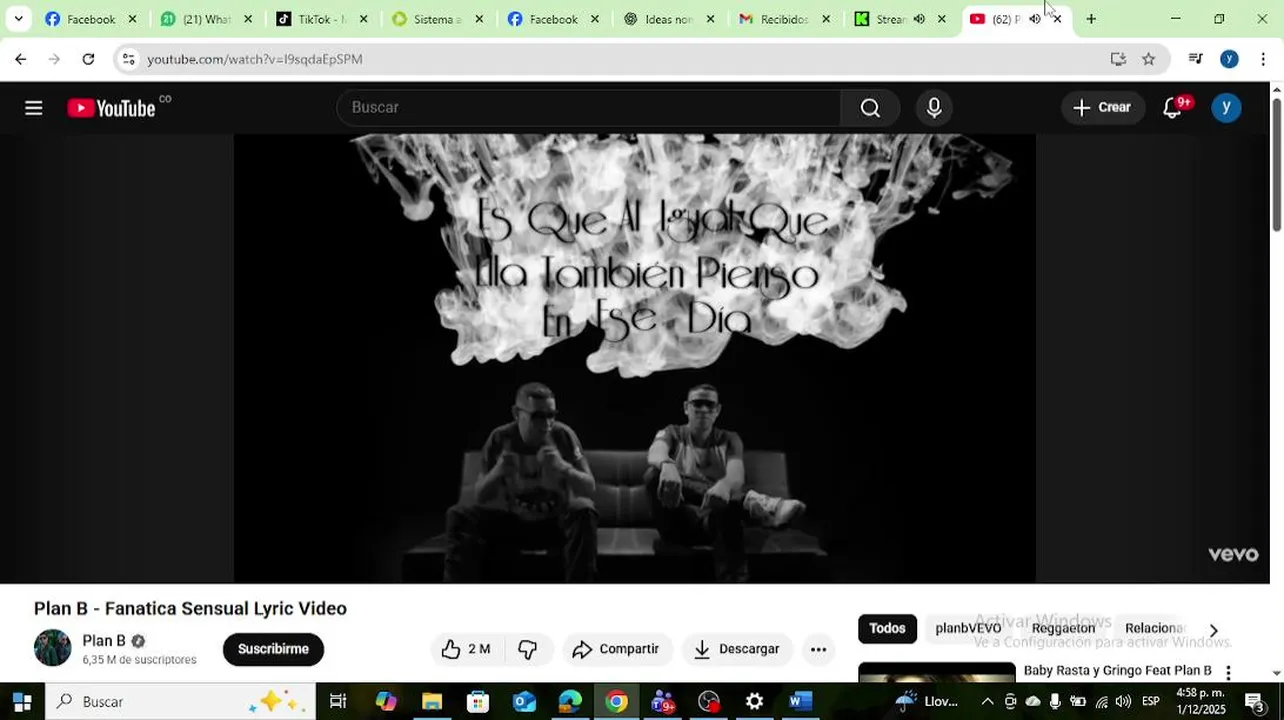View site information icon in address bar
Image resolution: width=1284 pixels, height=720 pixels.
pos(128,59)
